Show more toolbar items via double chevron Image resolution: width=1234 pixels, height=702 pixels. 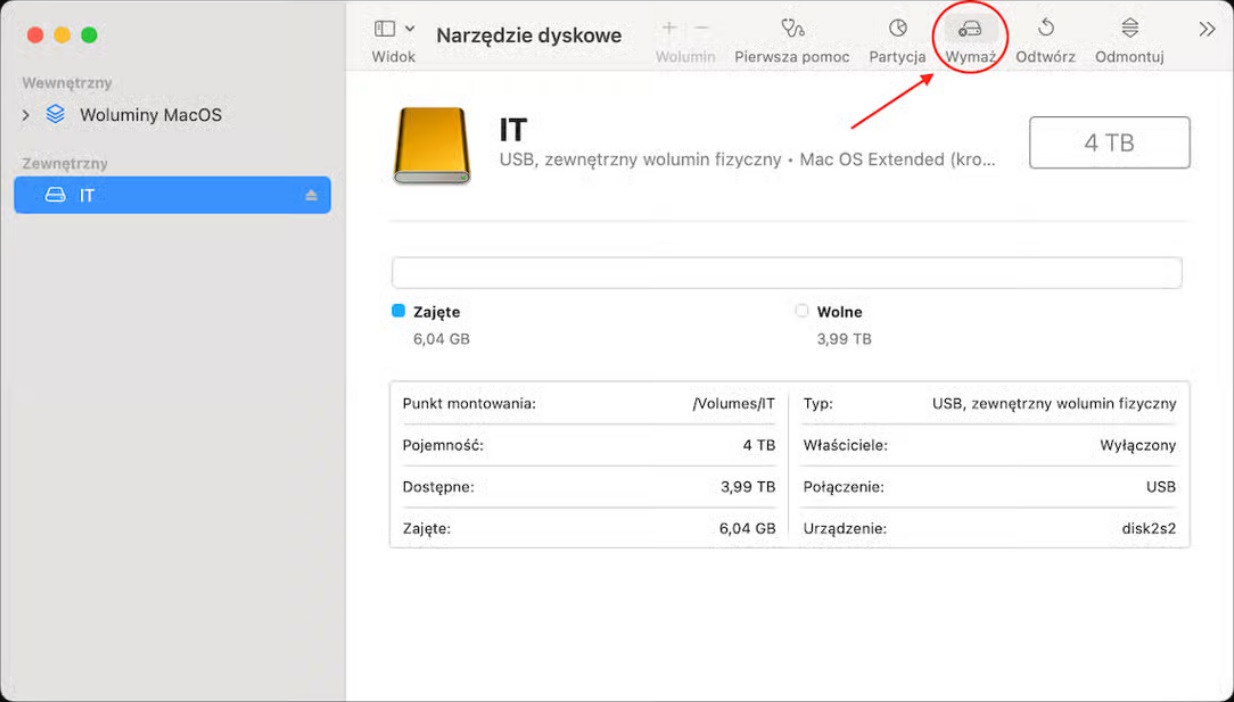point(1206,29)
